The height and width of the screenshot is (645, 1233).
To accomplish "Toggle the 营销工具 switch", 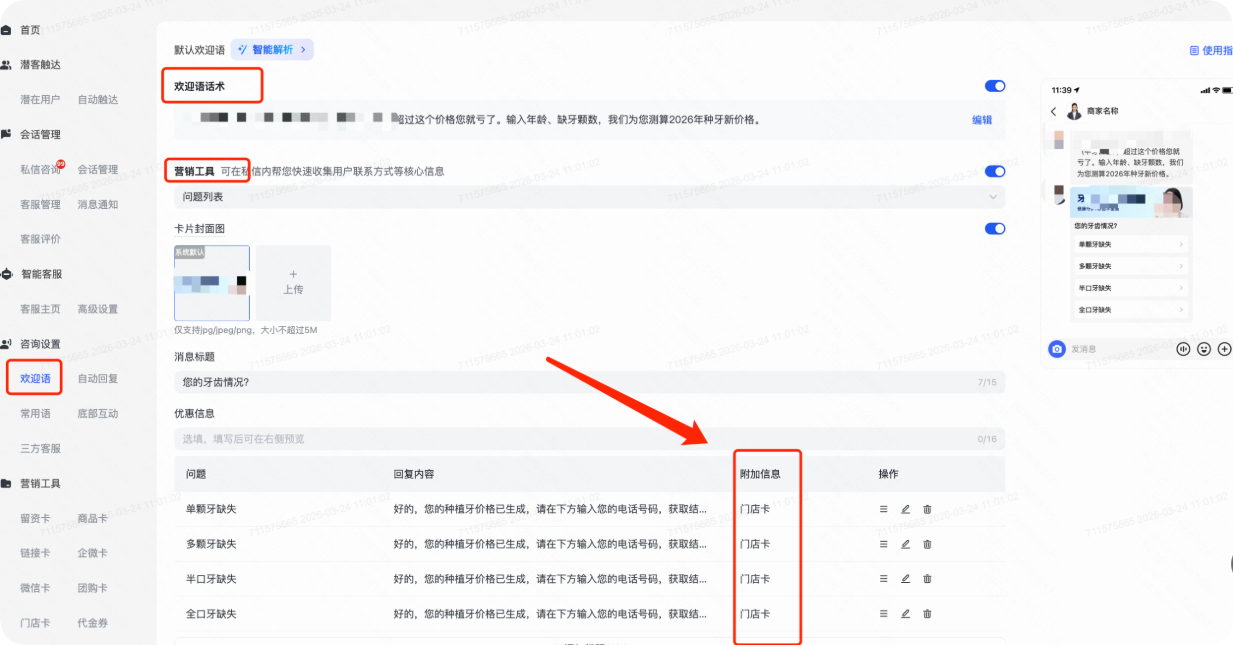I will point(995,171).
